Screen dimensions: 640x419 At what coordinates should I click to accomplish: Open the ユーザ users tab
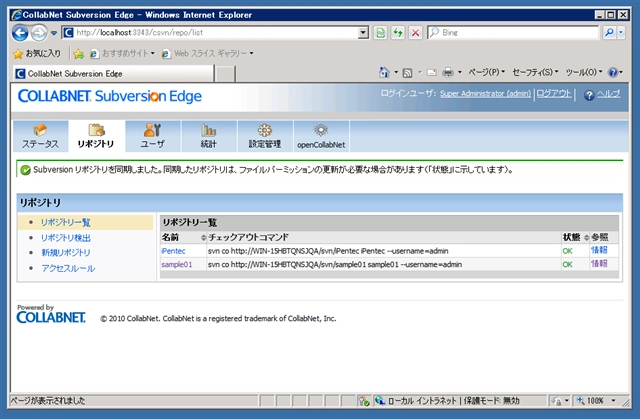point(153,136)
